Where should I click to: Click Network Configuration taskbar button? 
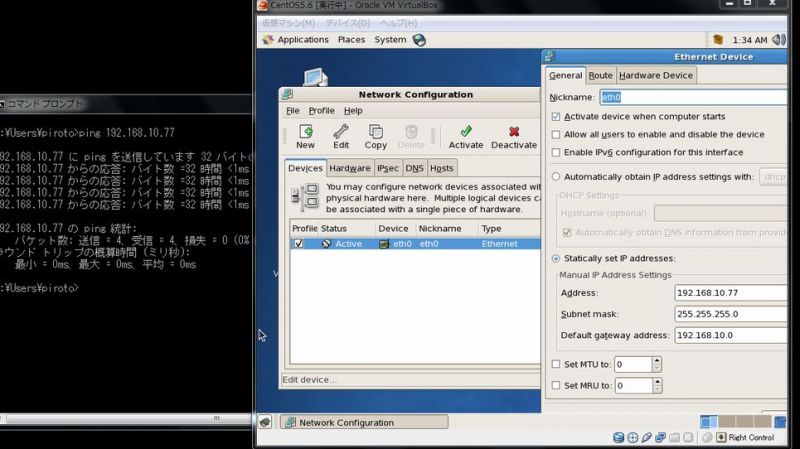pos(339,422)
